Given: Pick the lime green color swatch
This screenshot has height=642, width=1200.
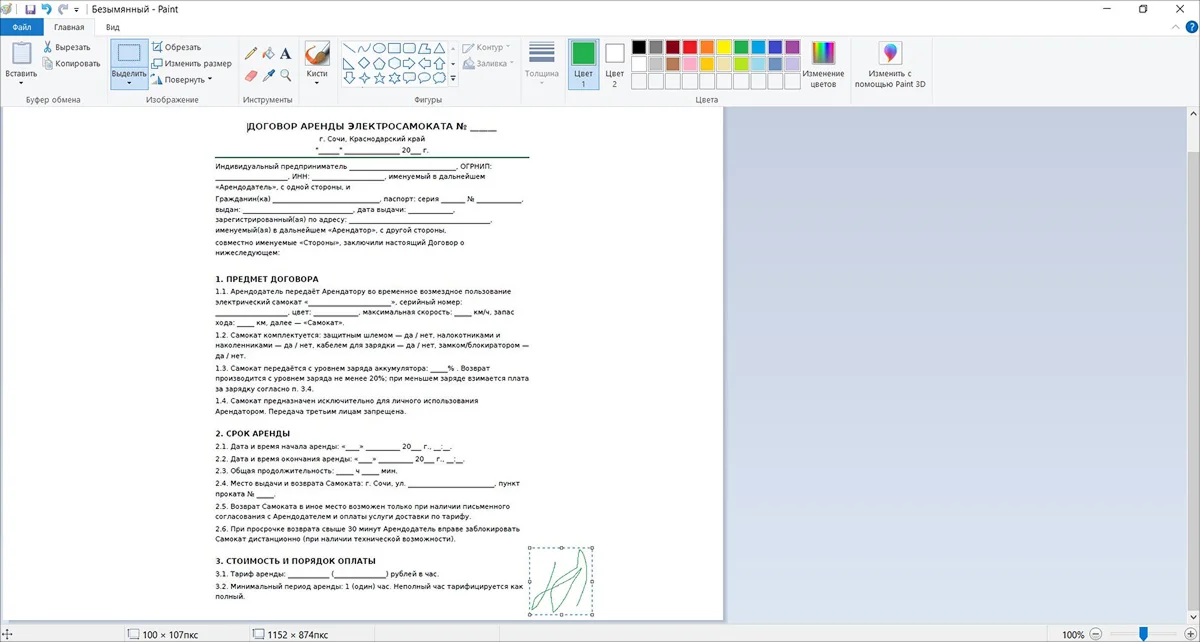Looking at the screenshot, I should [741, 64].
